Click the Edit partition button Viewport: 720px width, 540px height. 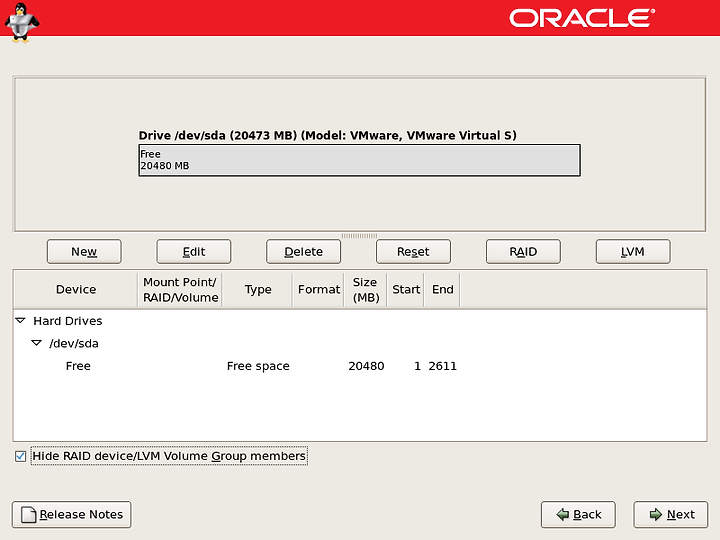194,252
